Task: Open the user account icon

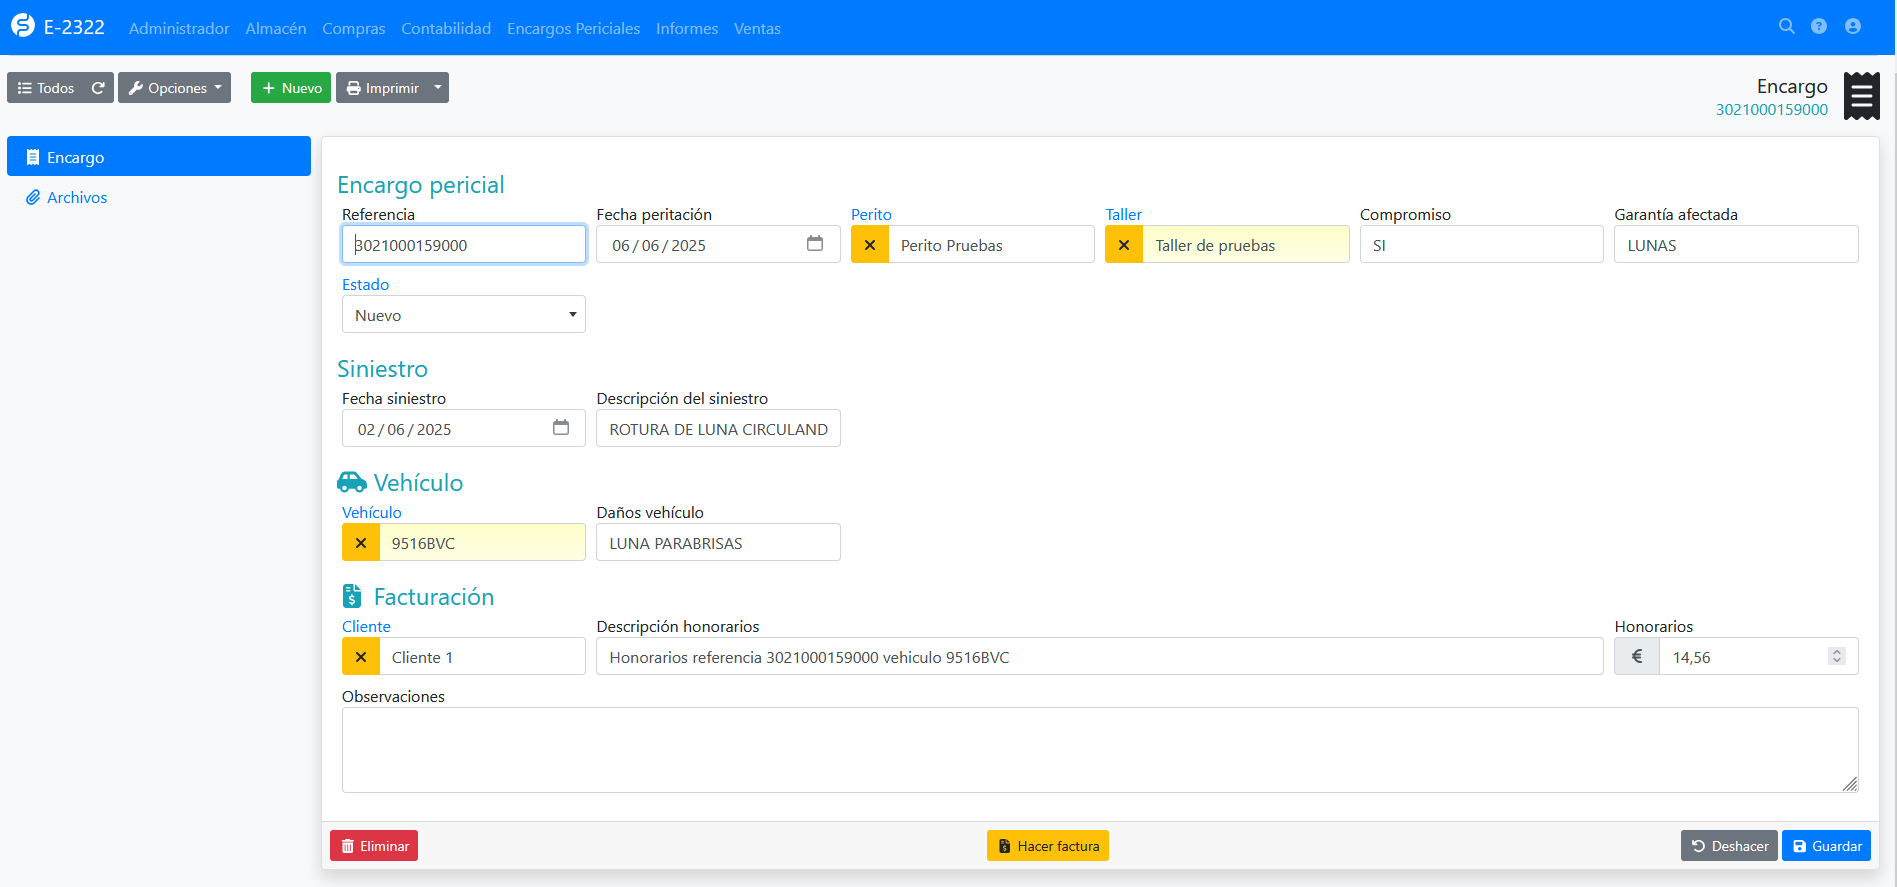Action: pyautogui.click(x=1853, y=27)
